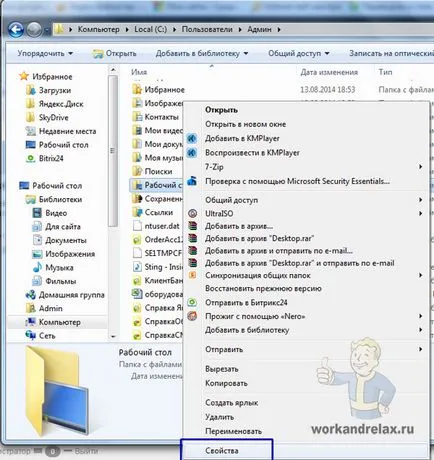Click the Дата изменения column header
The height and width of the screenshot is (460, 434).
329,72
